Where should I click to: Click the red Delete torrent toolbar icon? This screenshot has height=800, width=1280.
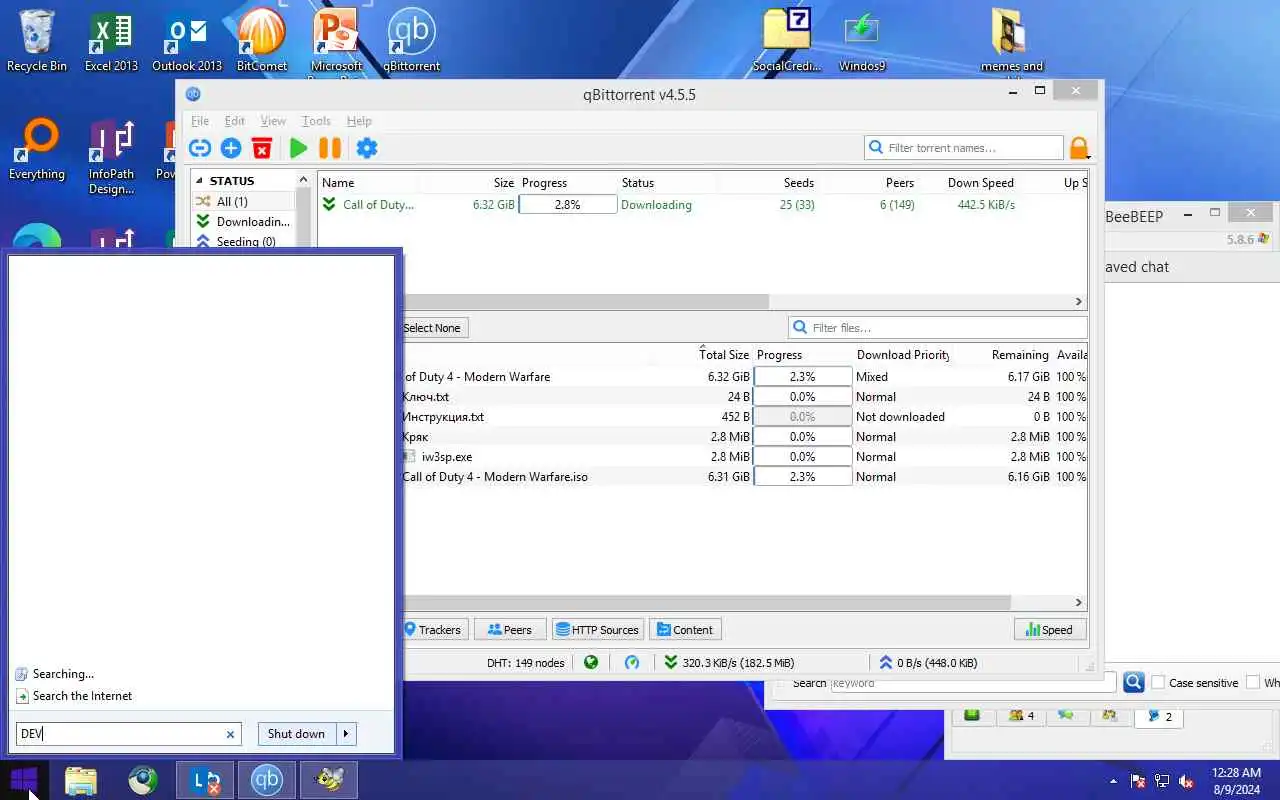click(262, 148)
